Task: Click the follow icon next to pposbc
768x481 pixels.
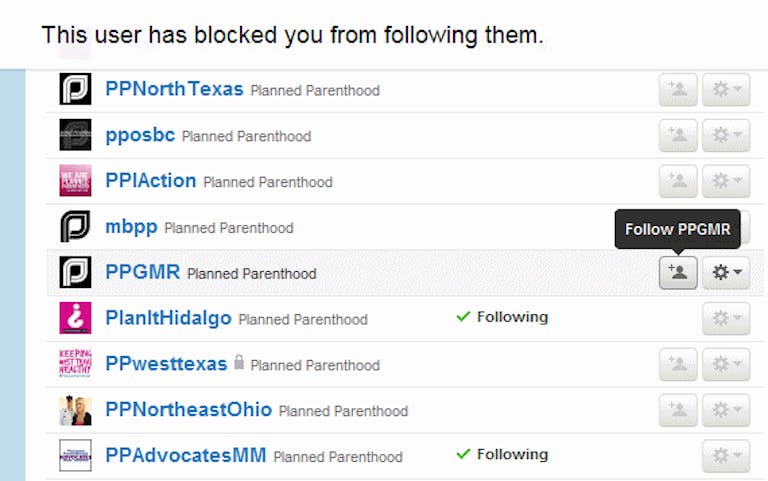Action: click(678, 135)
